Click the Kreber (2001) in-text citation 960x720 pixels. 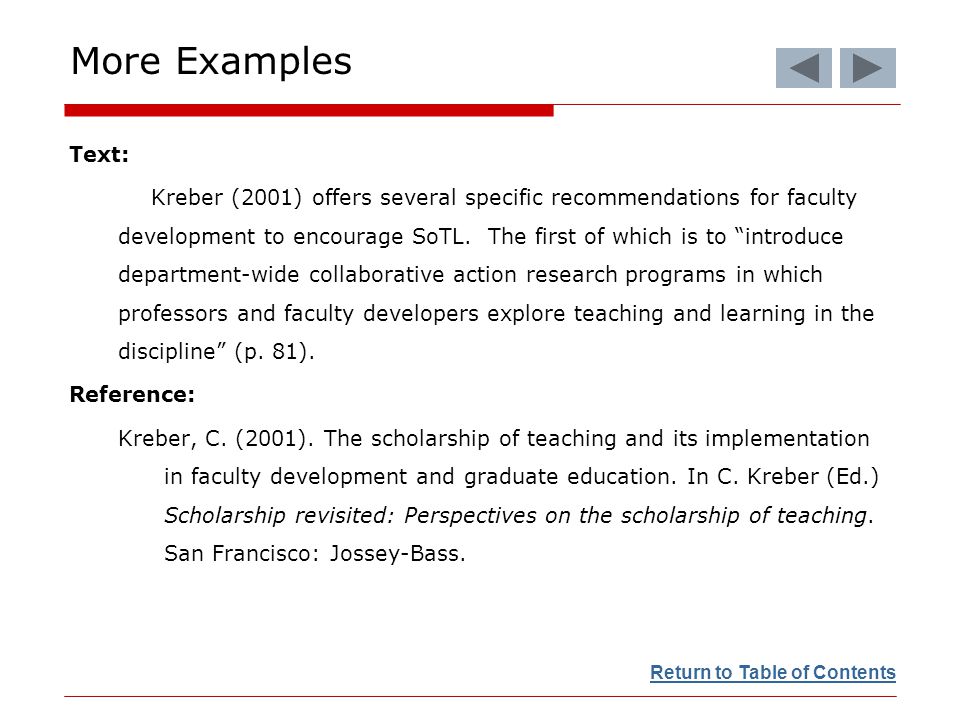(x=227, y=198)
